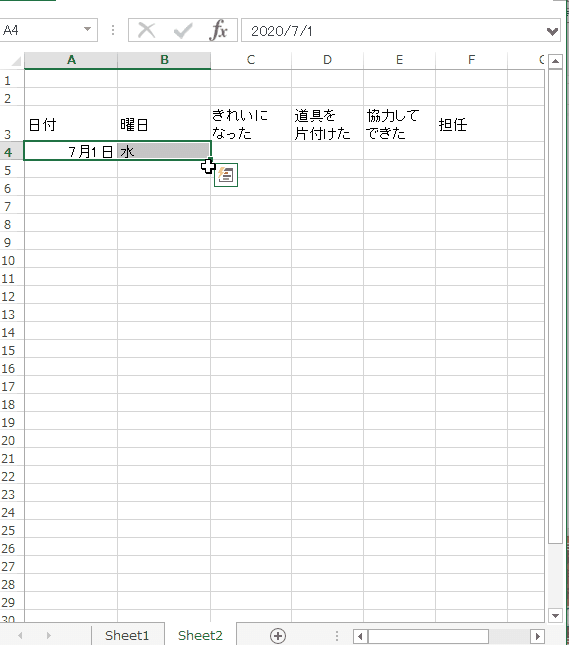Click the cell showing 水
Image resolution: width=569 pixels, height=645 pixels.
(x=164, y=151)
